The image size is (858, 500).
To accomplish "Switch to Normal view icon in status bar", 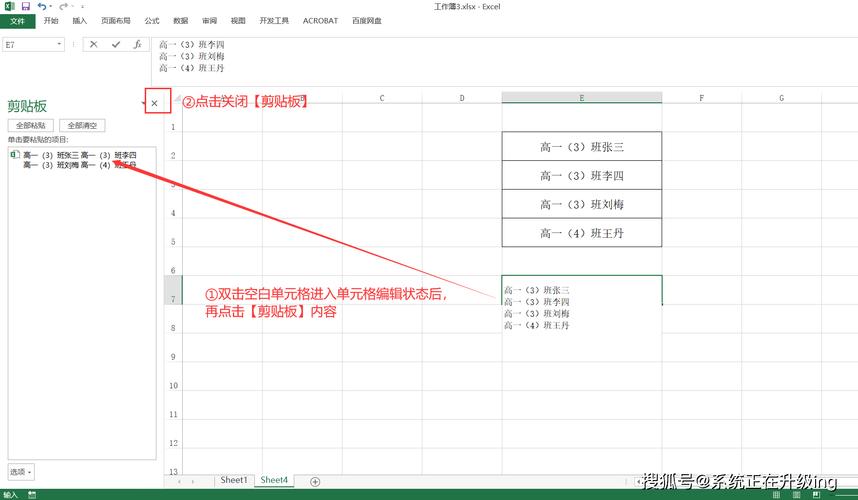I will [776, 495].
